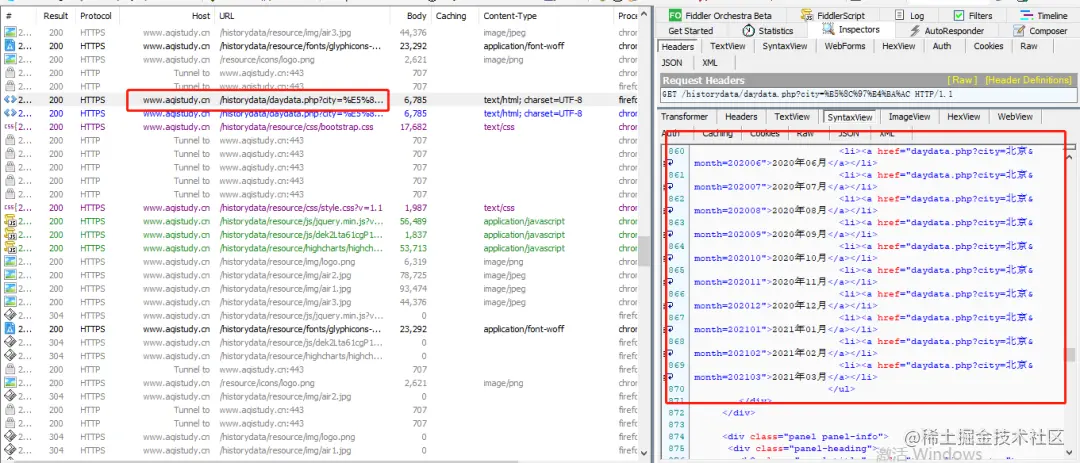This screenshot has height=463, width=1080.
Task: Open the [Header Definitions] link
Action: pos(1028,81)
